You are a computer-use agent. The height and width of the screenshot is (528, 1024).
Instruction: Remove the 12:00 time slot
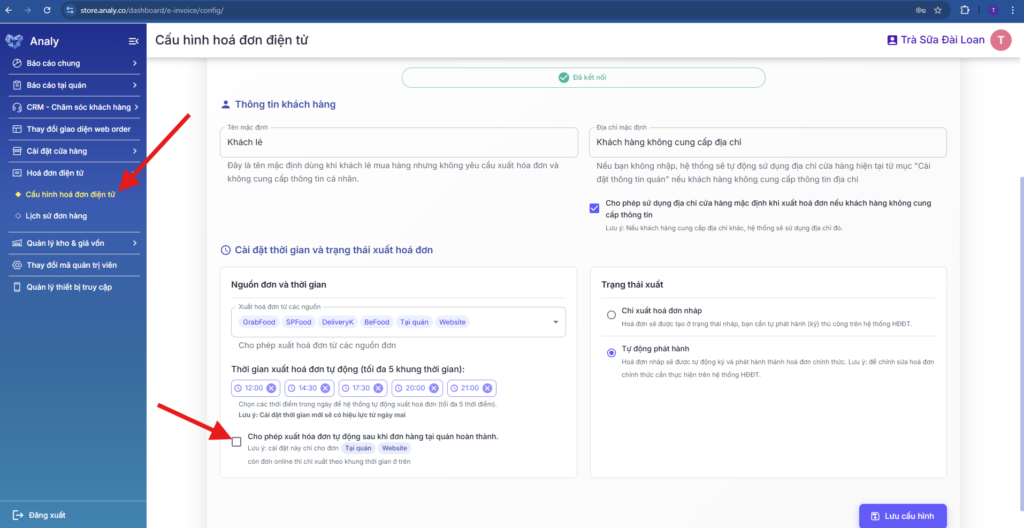point(271,388)
